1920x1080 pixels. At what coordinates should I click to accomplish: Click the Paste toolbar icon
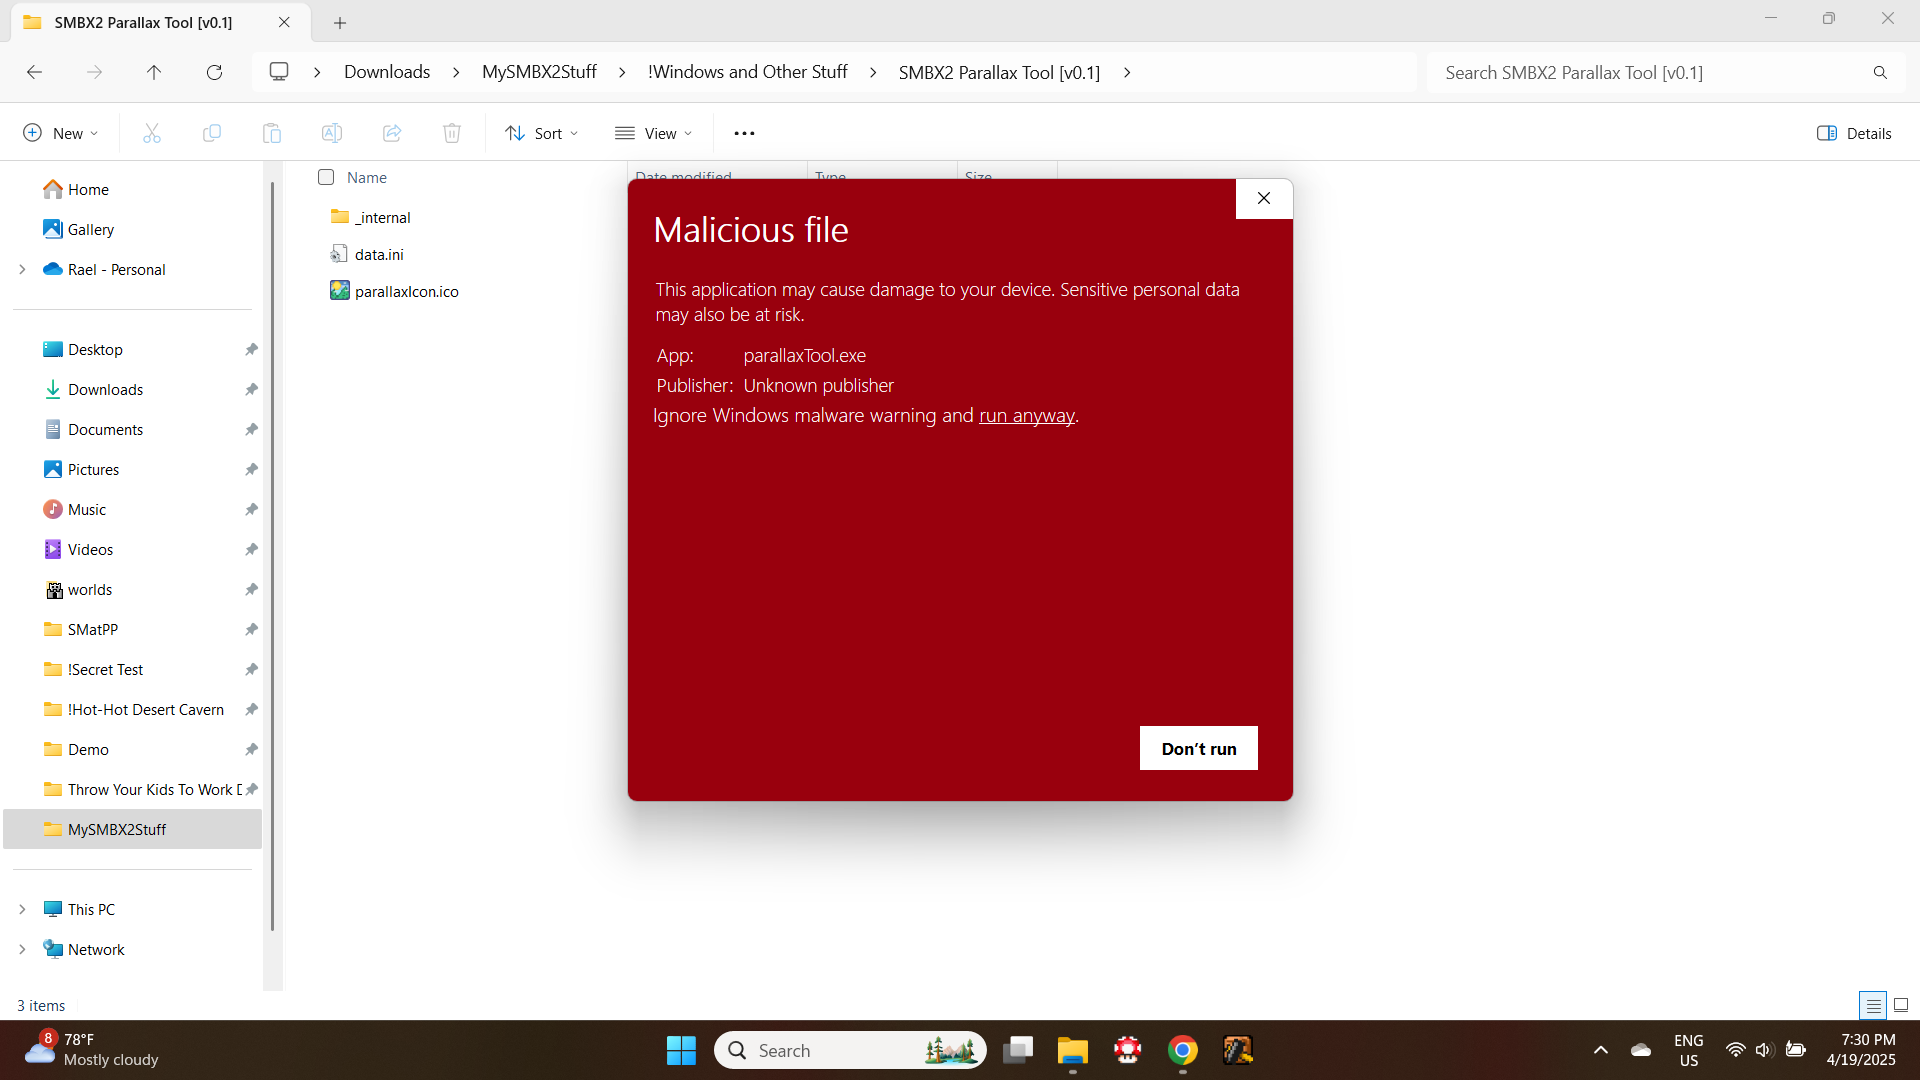[272, 133]
